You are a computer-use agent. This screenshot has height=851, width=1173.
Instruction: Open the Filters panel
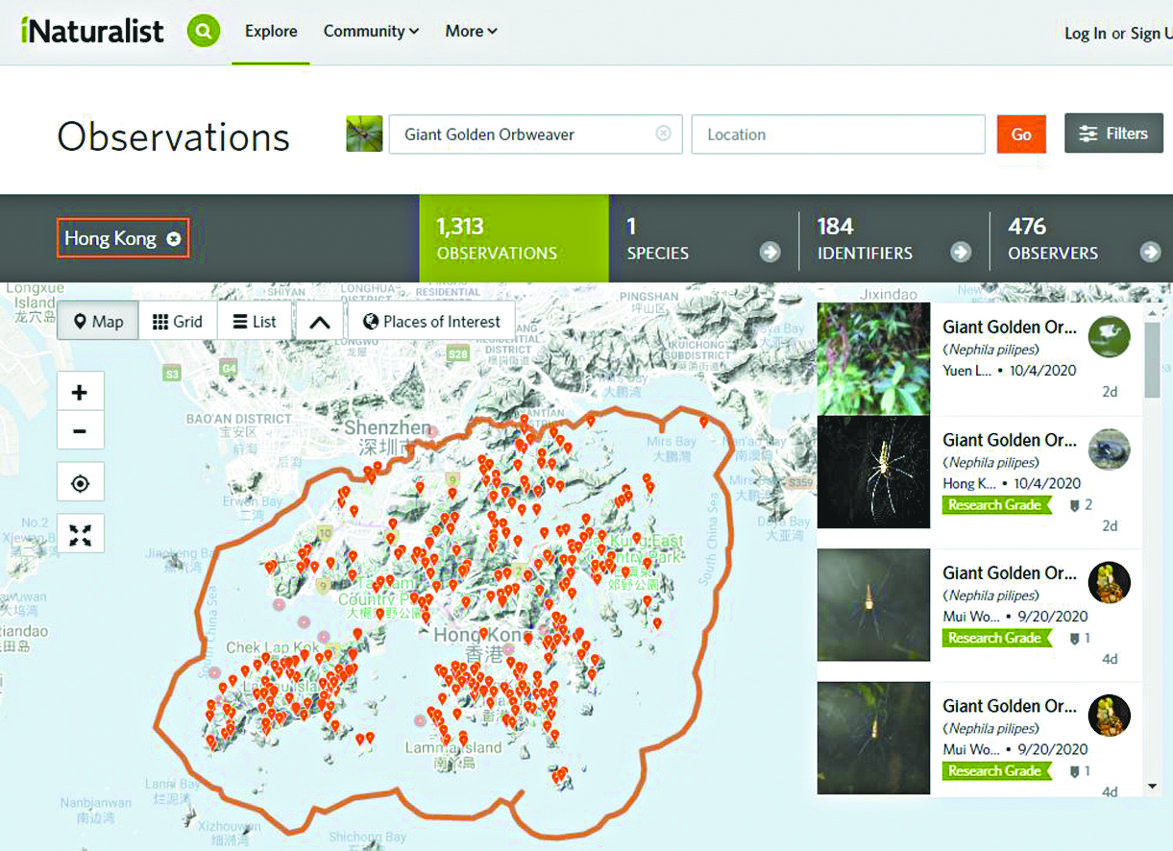1113,133
